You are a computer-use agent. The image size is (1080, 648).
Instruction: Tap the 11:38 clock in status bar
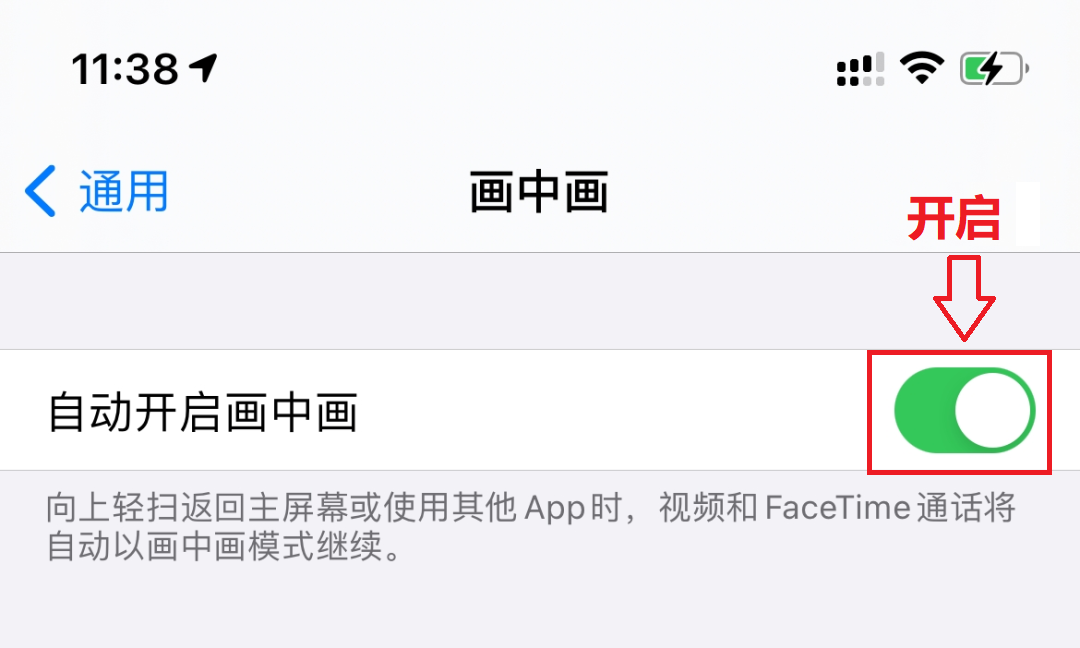tap(125, 70)
